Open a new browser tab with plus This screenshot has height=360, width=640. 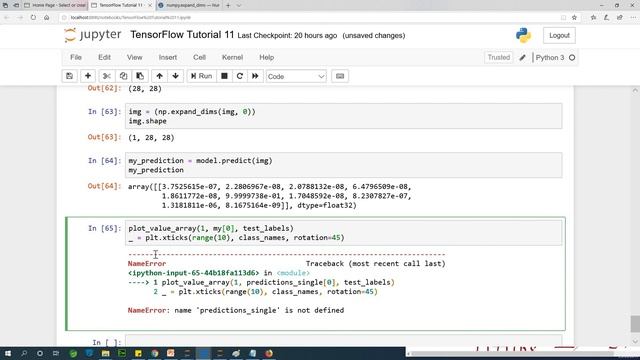coord(228,5)
